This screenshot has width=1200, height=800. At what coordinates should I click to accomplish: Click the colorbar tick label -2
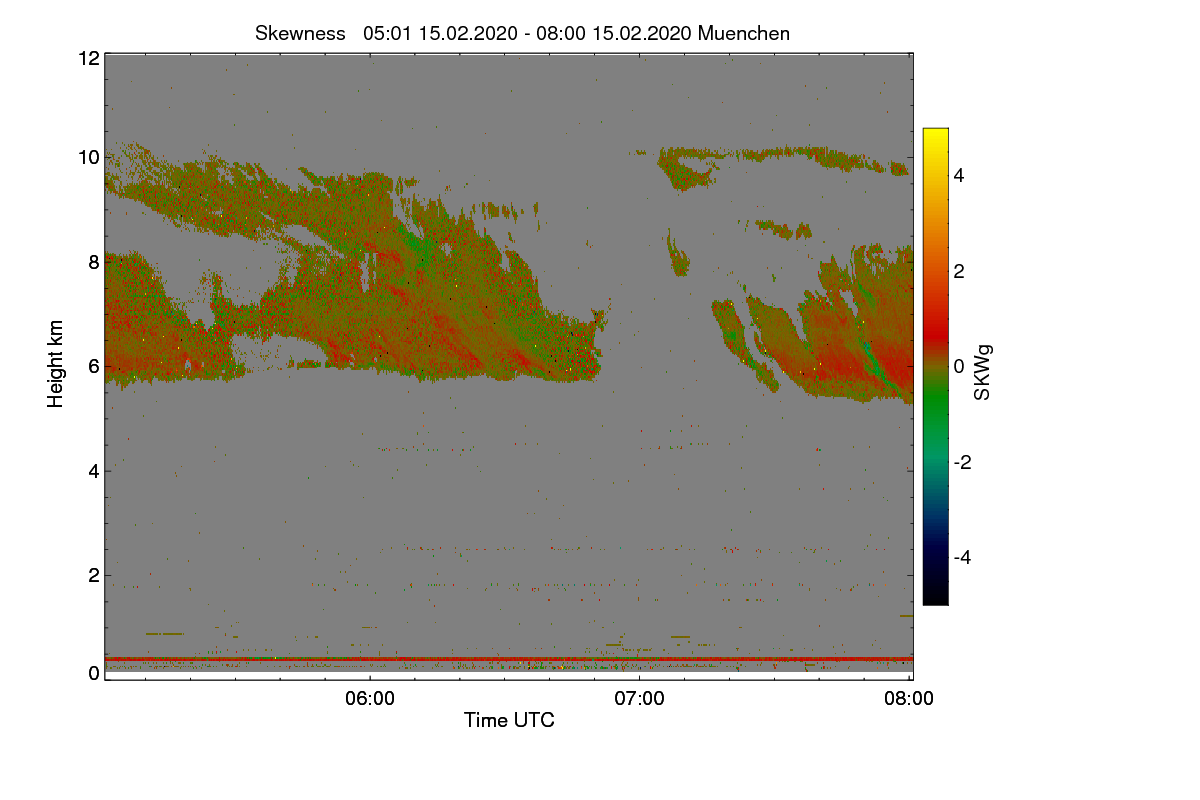click(963, 462)
